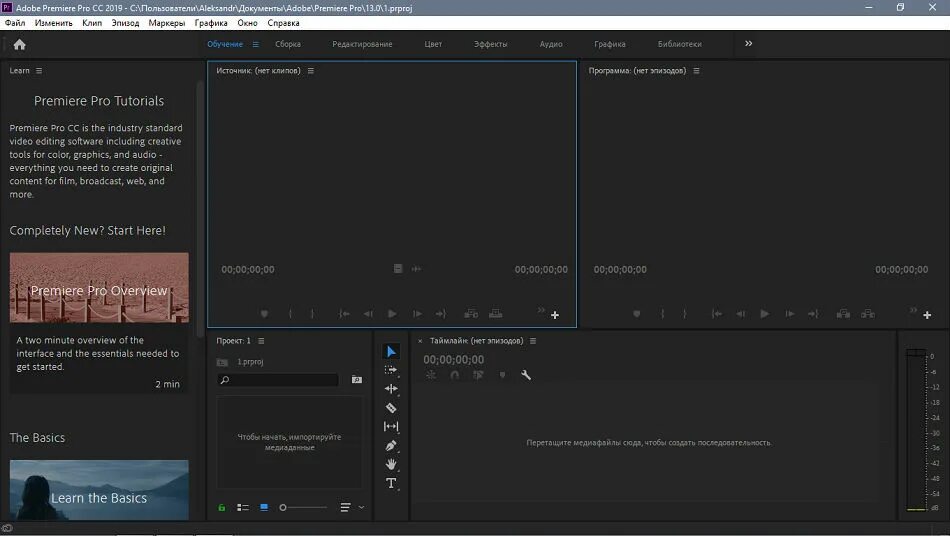The image size is (950, 536).
Task: Click the Timeline timecode 00;00;00;00
Action: click(454, 360)
